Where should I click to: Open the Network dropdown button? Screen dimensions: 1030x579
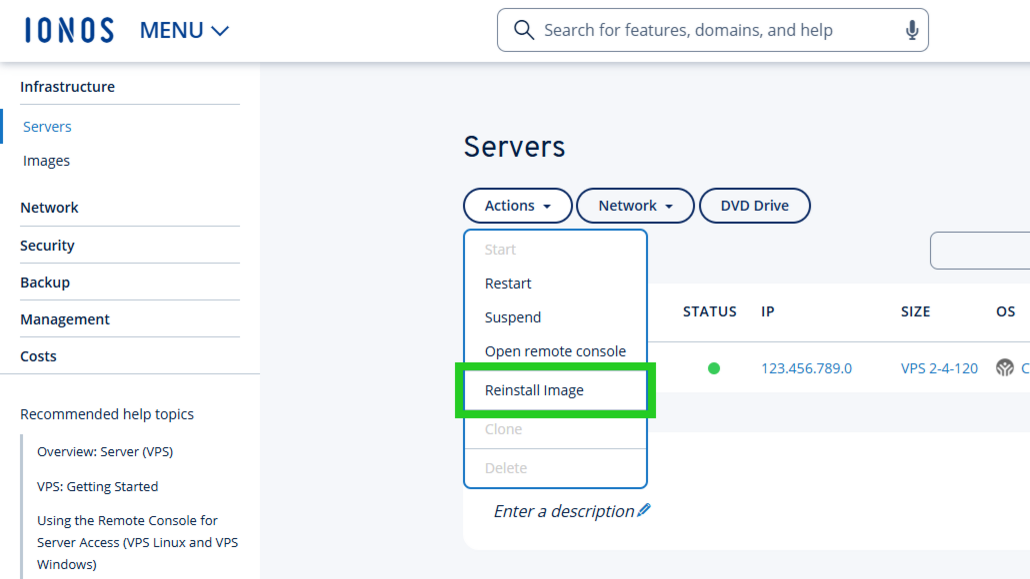tap(635, 206)
